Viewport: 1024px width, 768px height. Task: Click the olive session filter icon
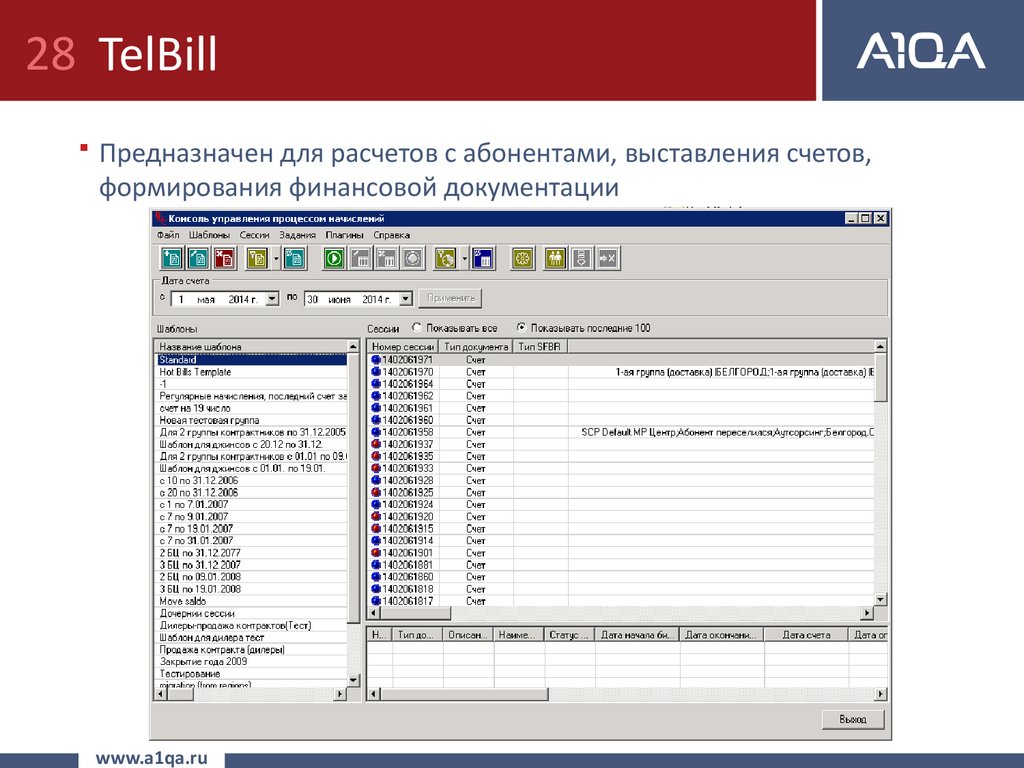point(445,259)
